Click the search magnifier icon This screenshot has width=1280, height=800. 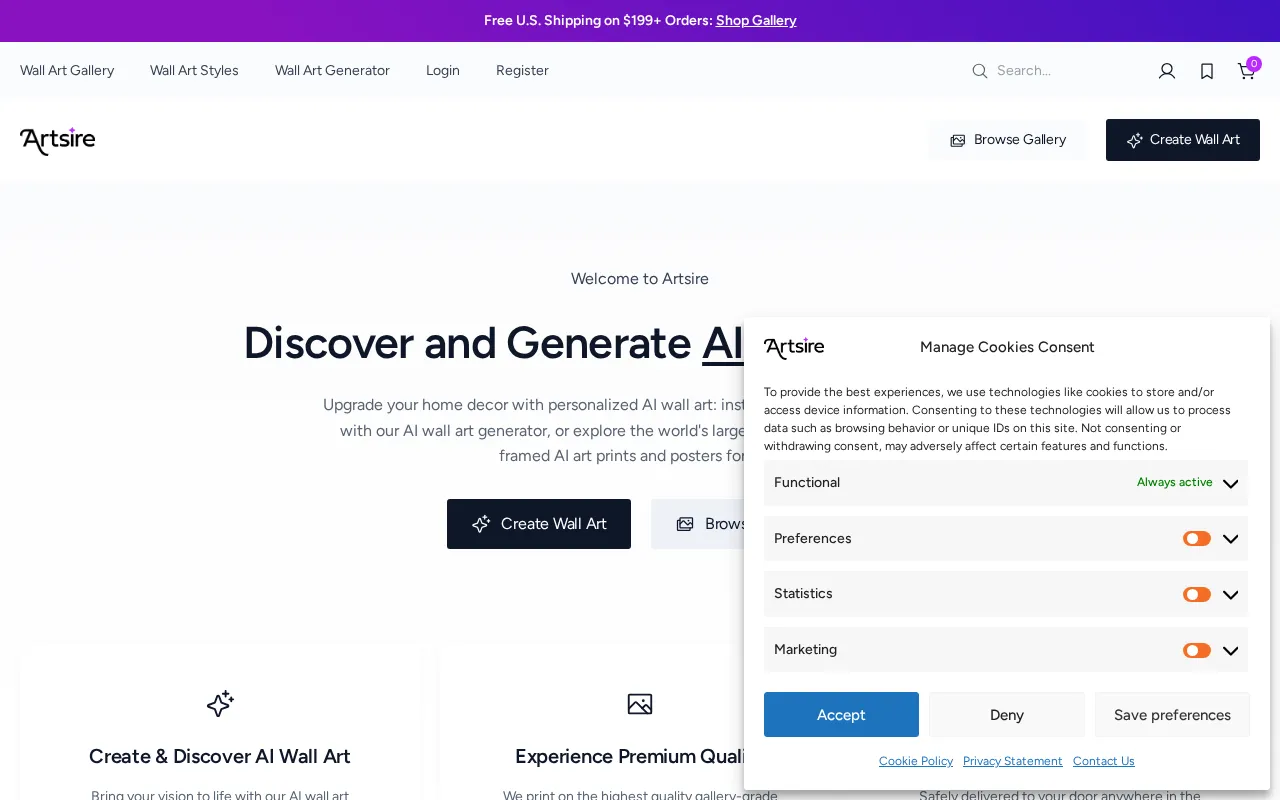pyautogui.click(x=979, y=71)
